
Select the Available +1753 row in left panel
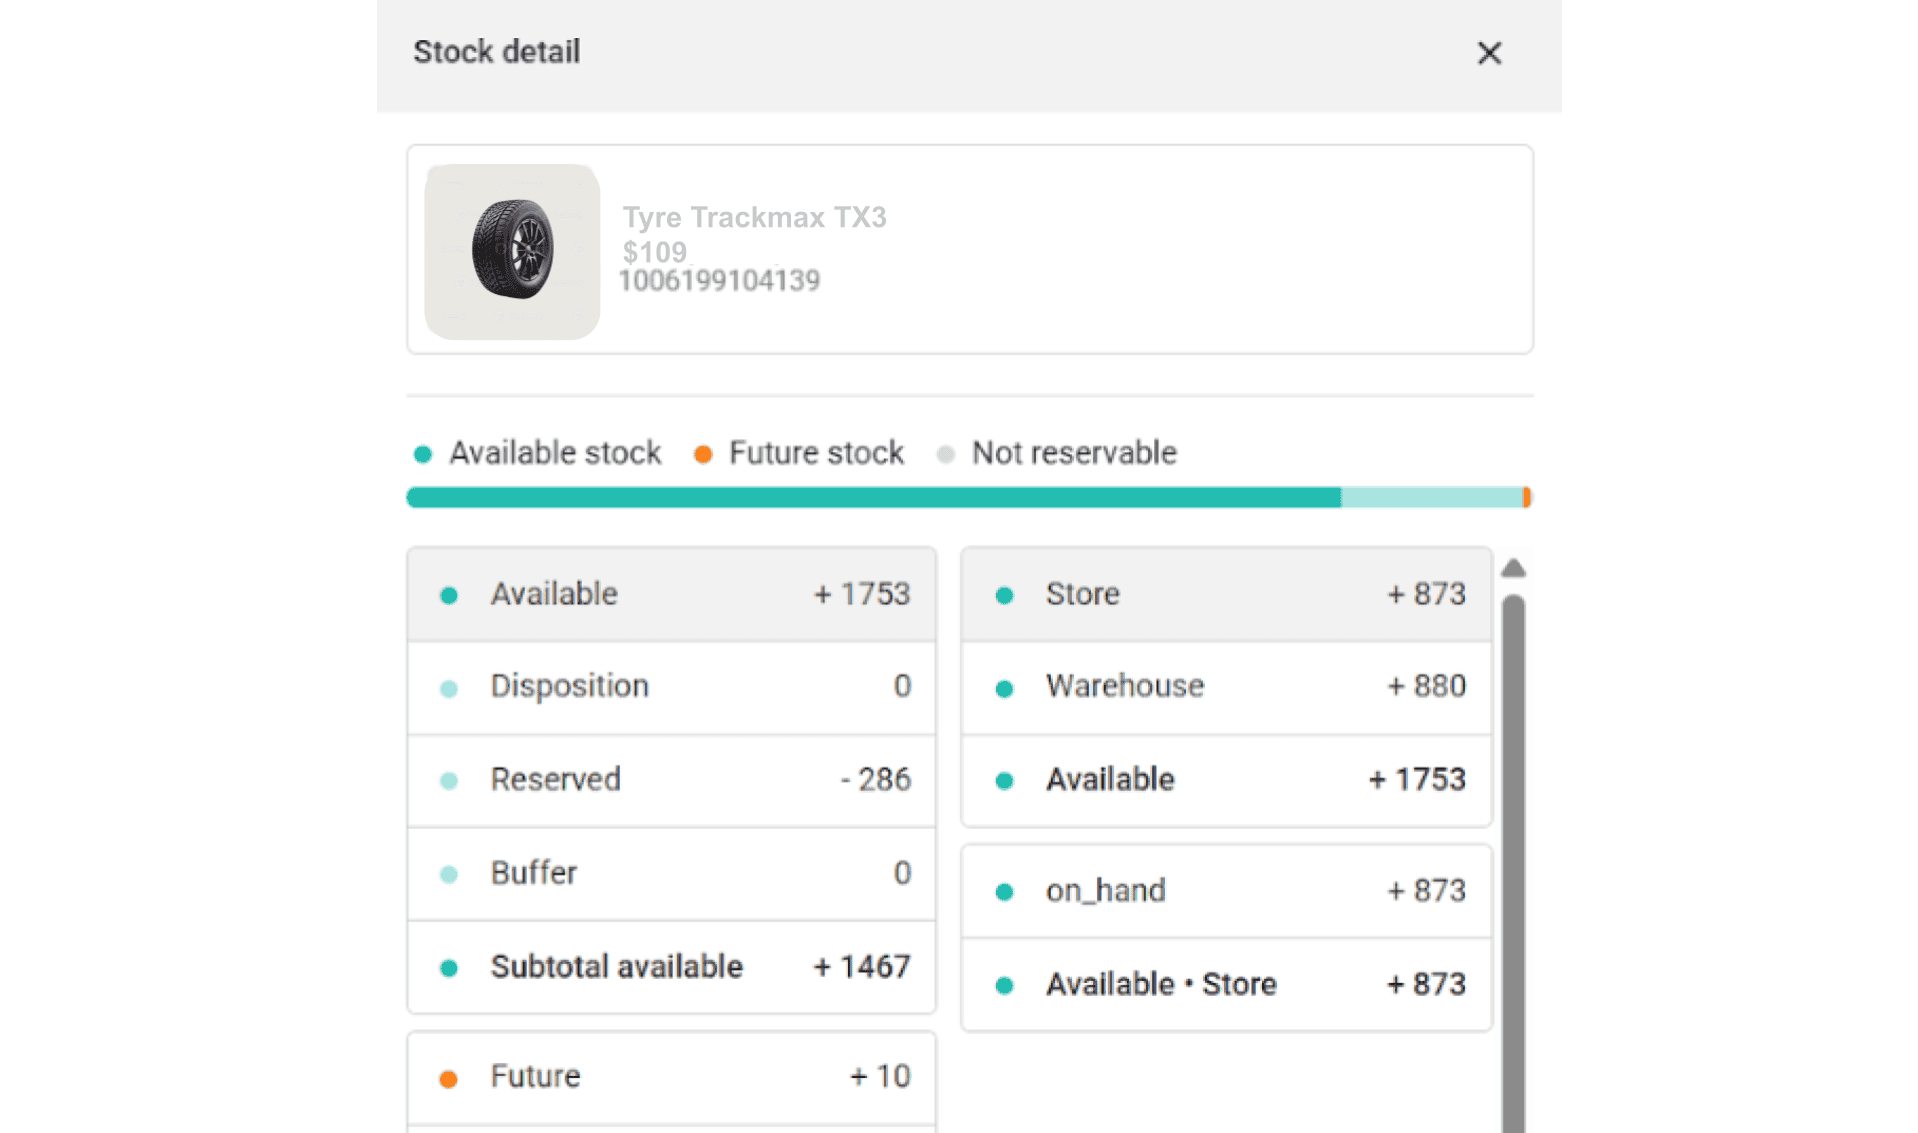671,594
